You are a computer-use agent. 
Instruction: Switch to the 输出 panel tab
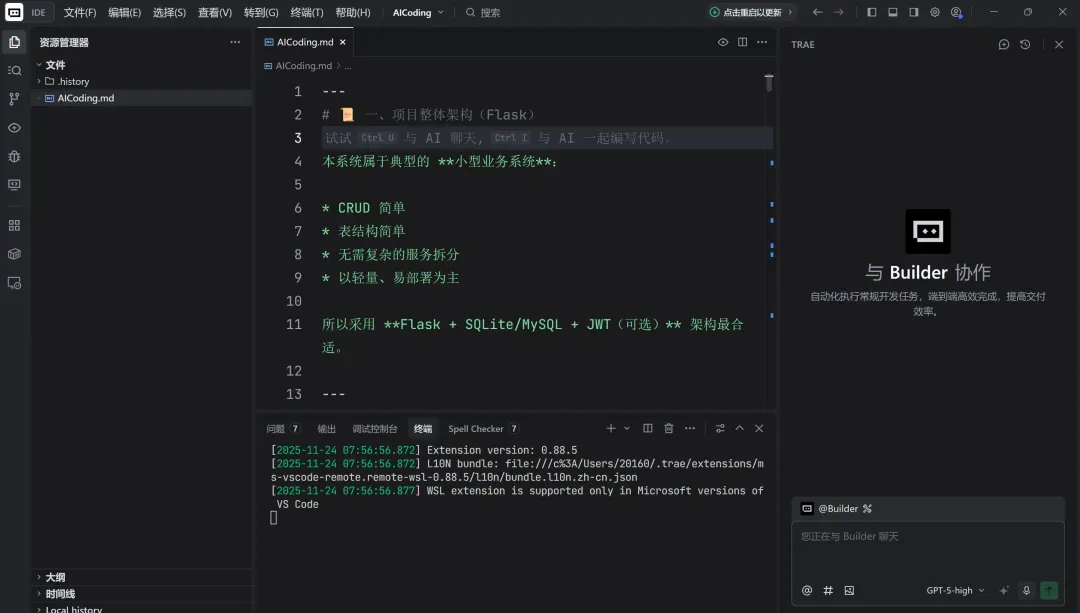click(x=326, y=428)
